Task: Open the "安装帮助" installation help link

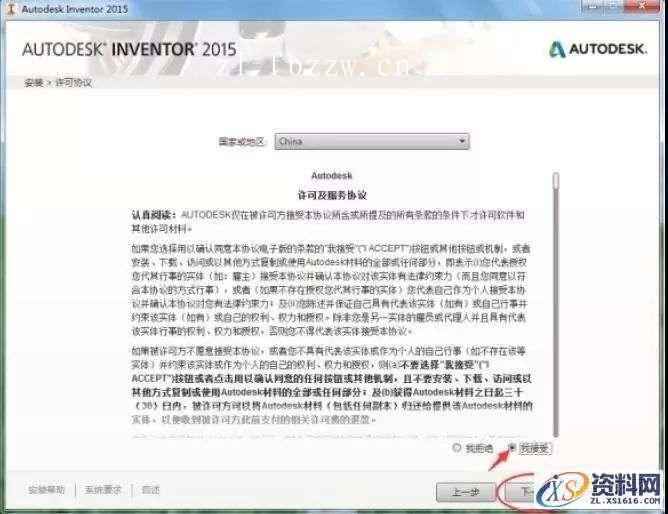Action: (x=46, y=490)
